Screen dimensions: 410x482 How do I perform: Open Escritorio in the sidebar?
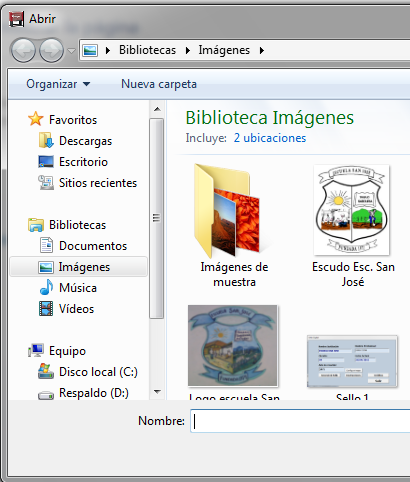83,162
